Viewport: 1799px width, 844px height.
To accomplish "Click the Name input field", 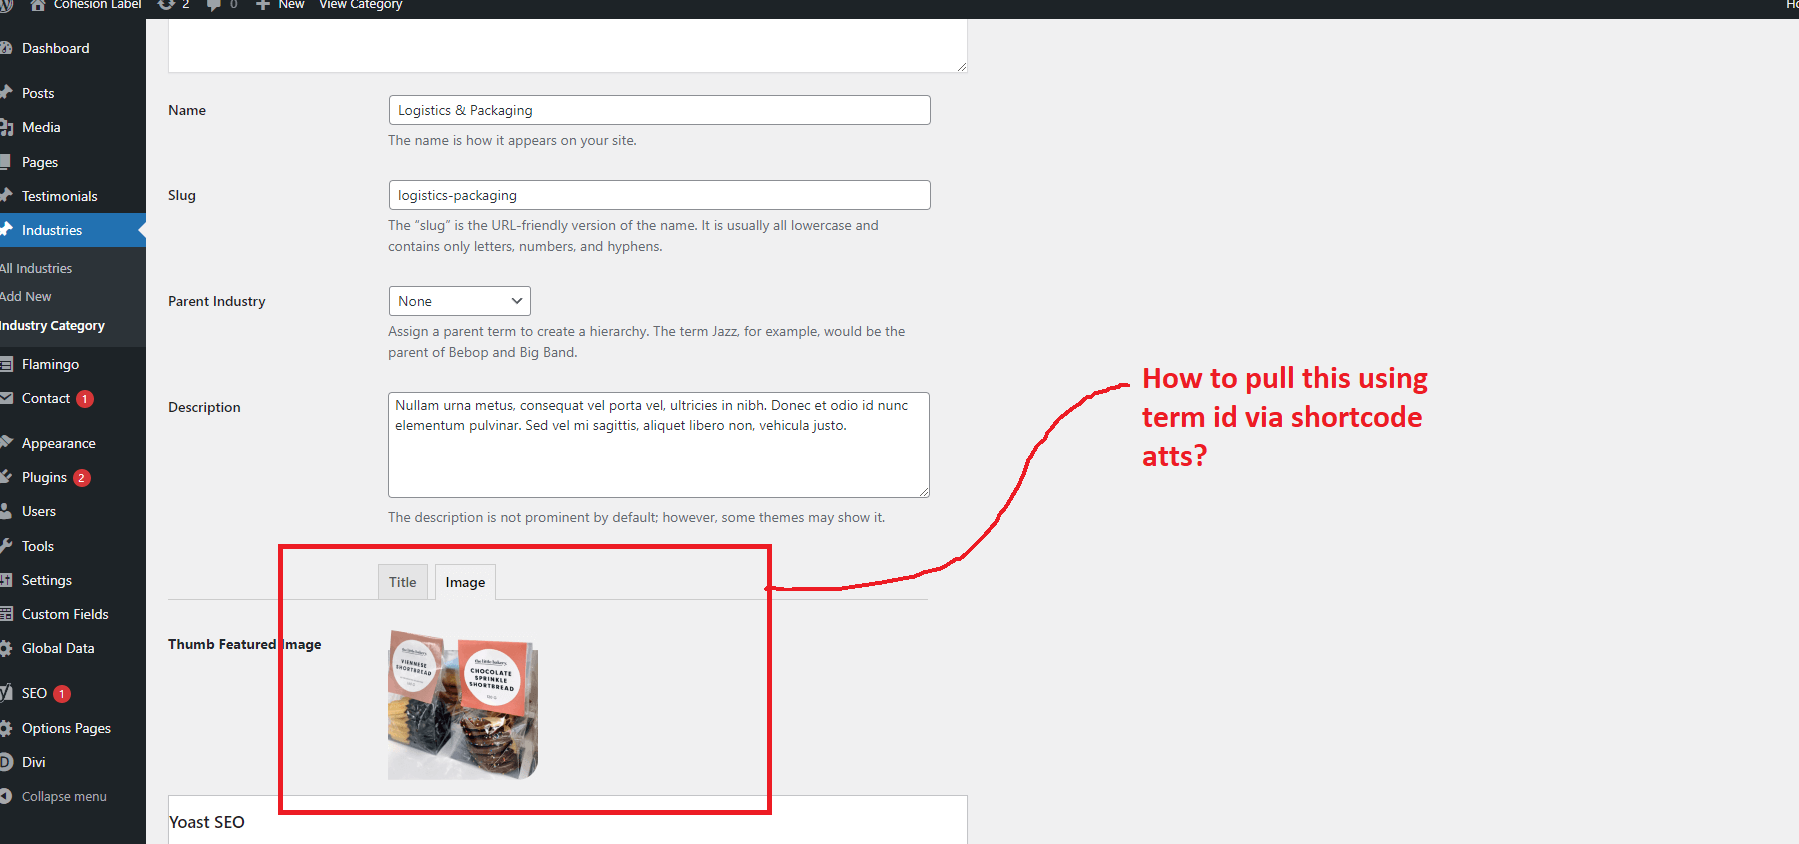I will pyautogui.click(x=659, y=110).
